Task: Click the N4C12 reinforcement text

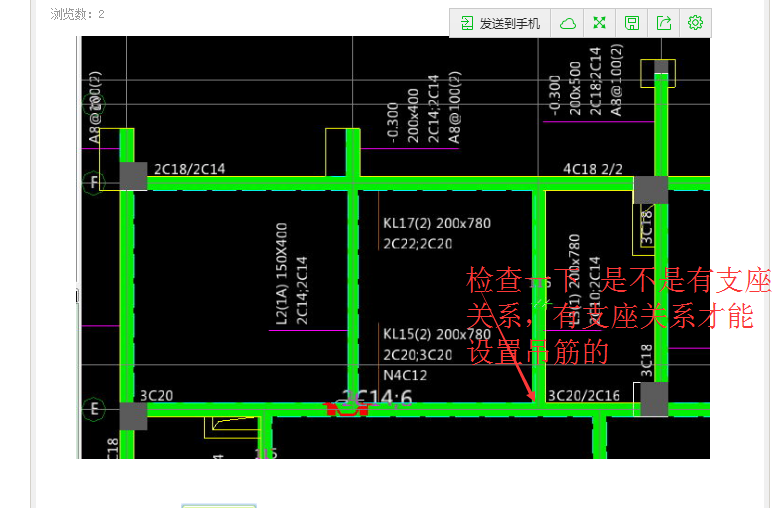Action: pos(405,375)
